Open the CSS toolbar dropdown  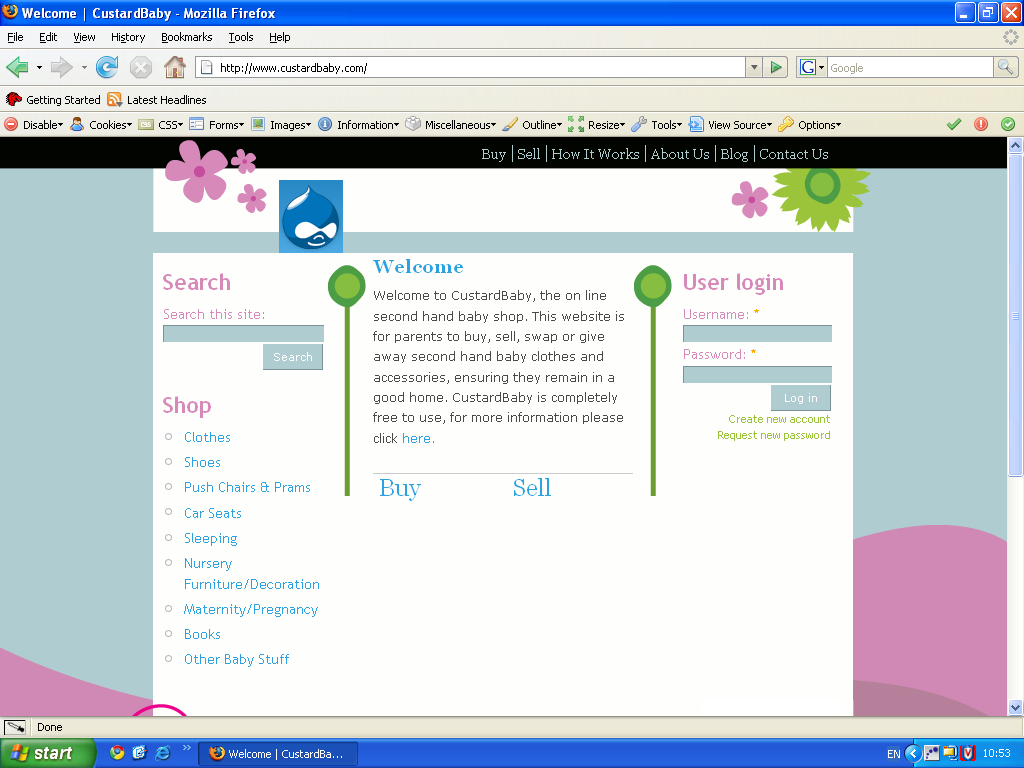coord(161,124)
